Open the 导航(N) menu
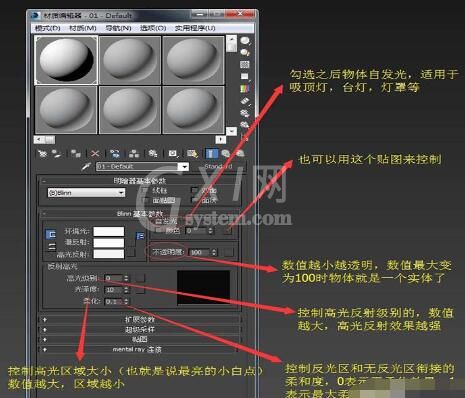The height and width of the screenshot is (398, 465). coord(118,28)
